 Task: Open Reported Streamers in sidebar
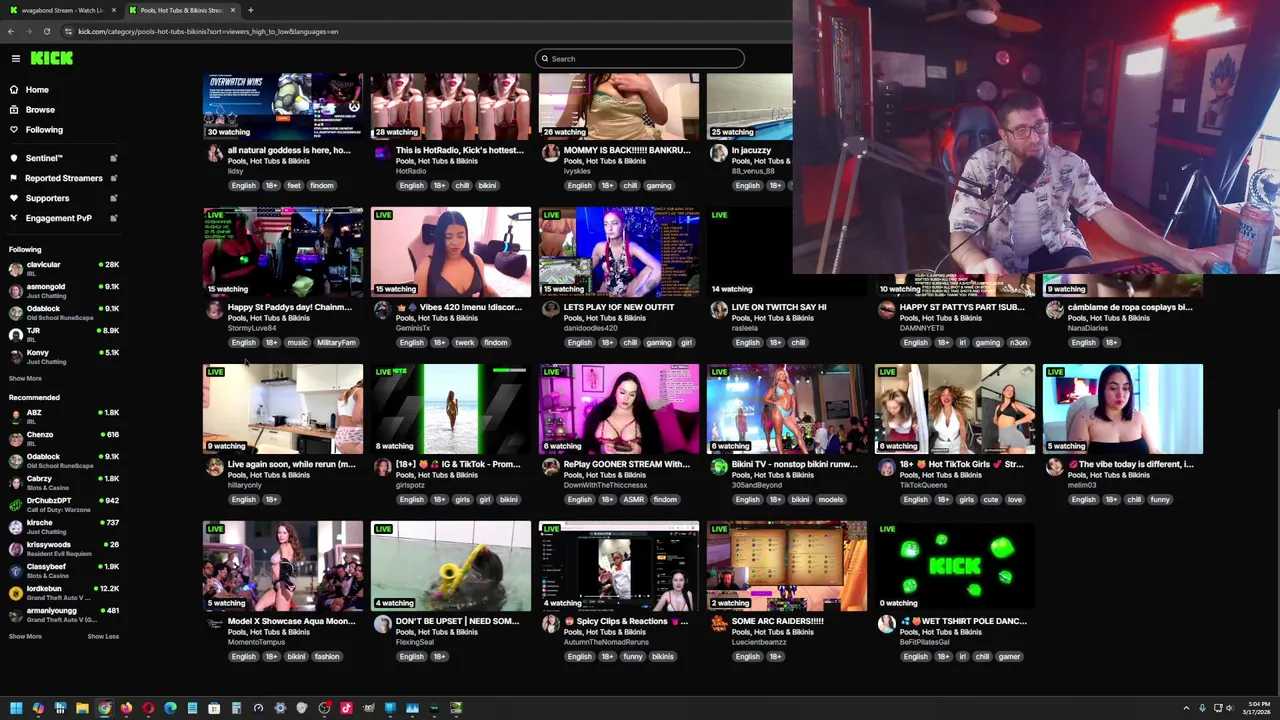(63, 178)
